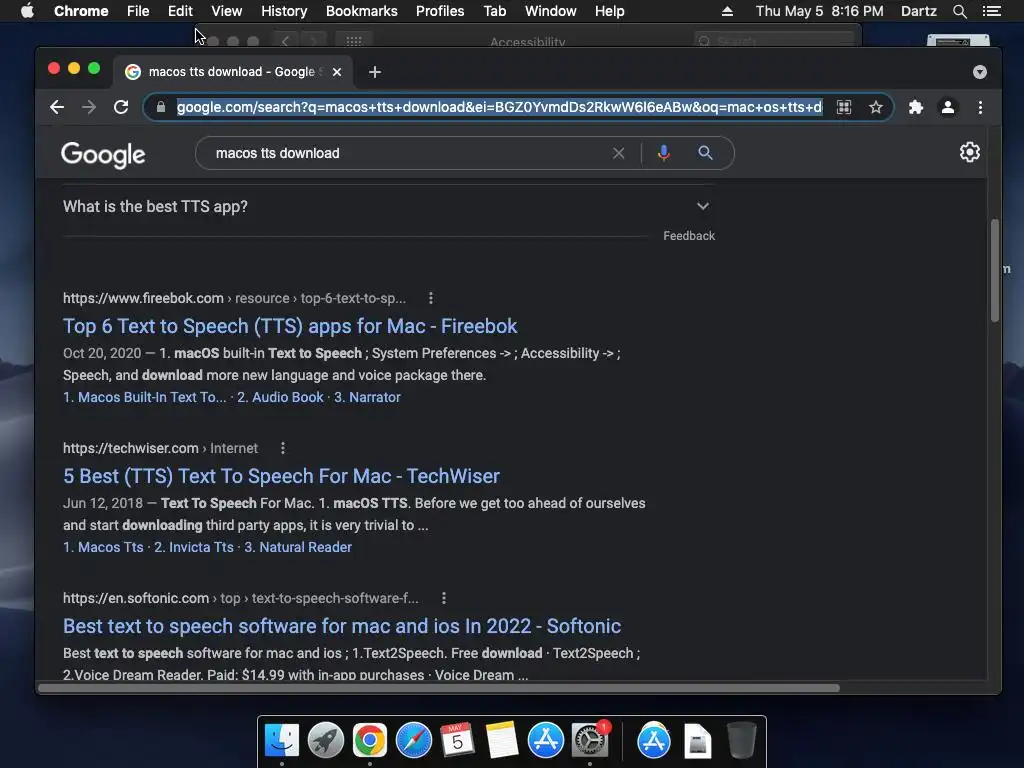Reload the current Google search page
Image resolution: width=1024 pixels, height=768 pixels.
121,107
